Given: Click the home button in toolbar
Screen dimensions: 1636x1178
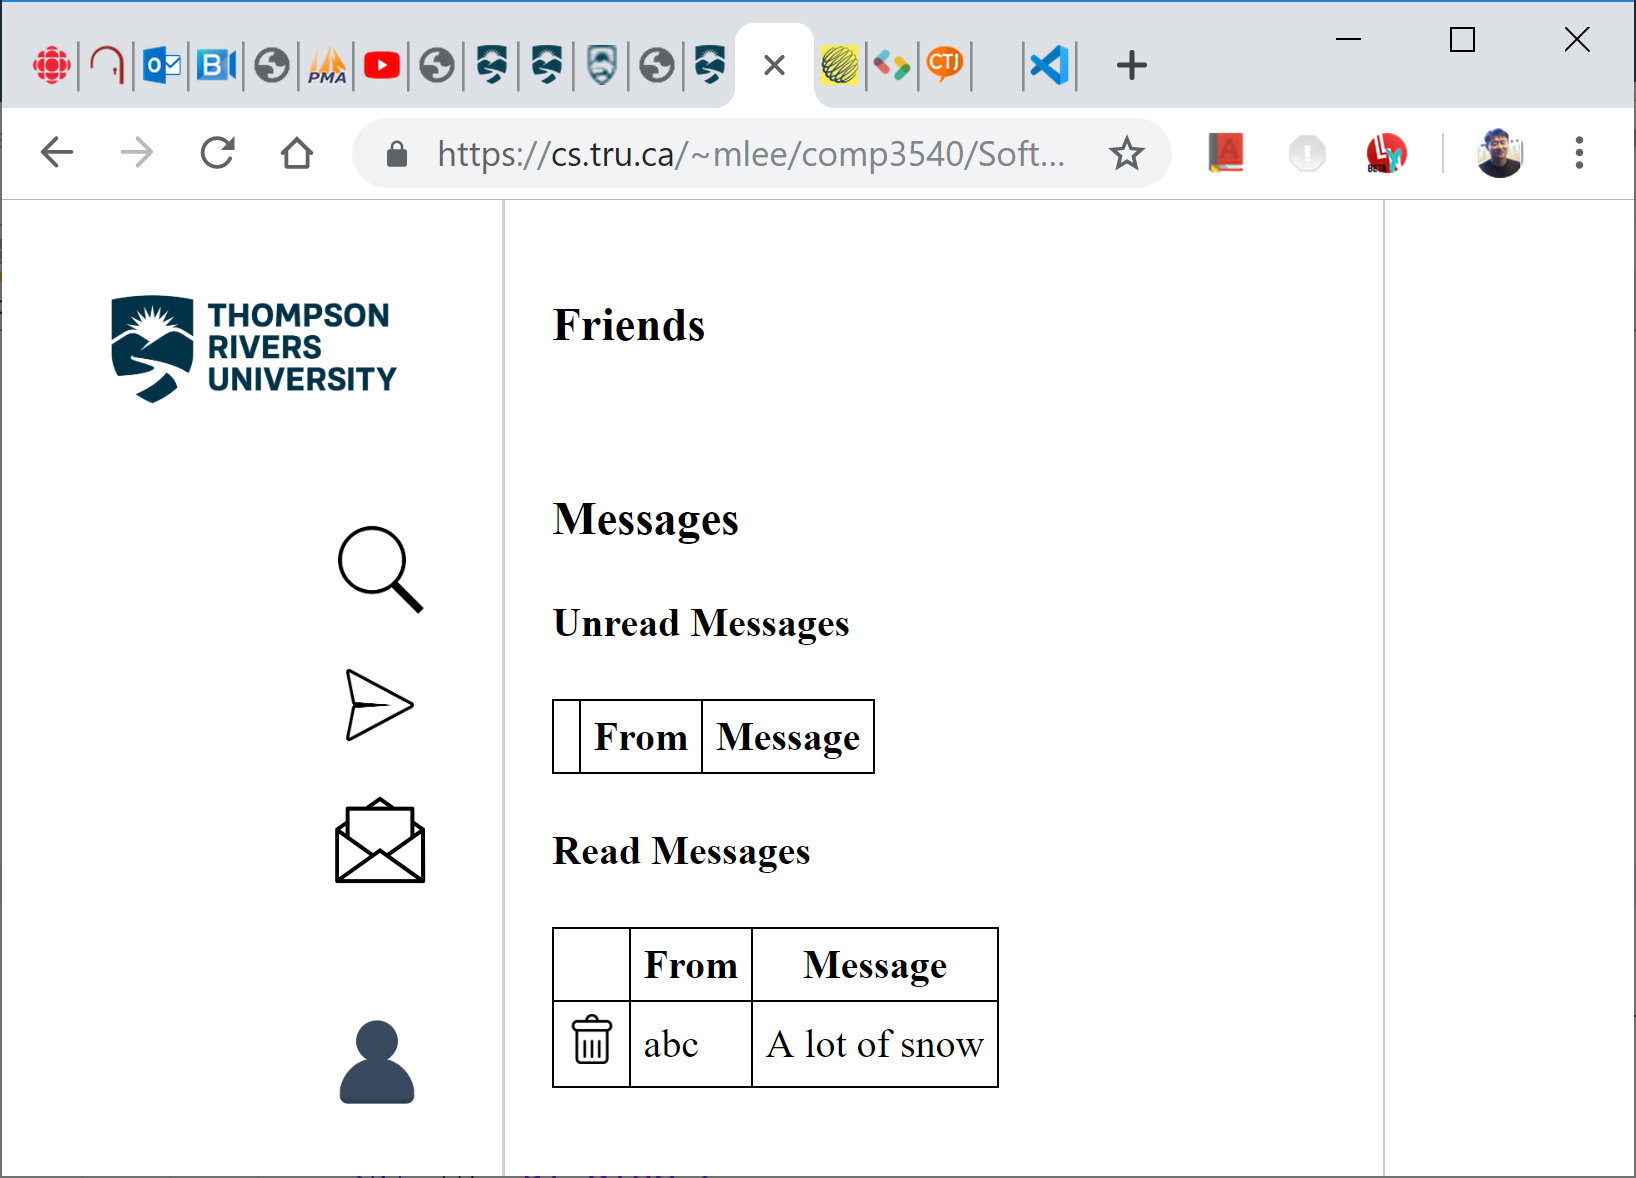Looking at the screenshot, I should 297,153.
